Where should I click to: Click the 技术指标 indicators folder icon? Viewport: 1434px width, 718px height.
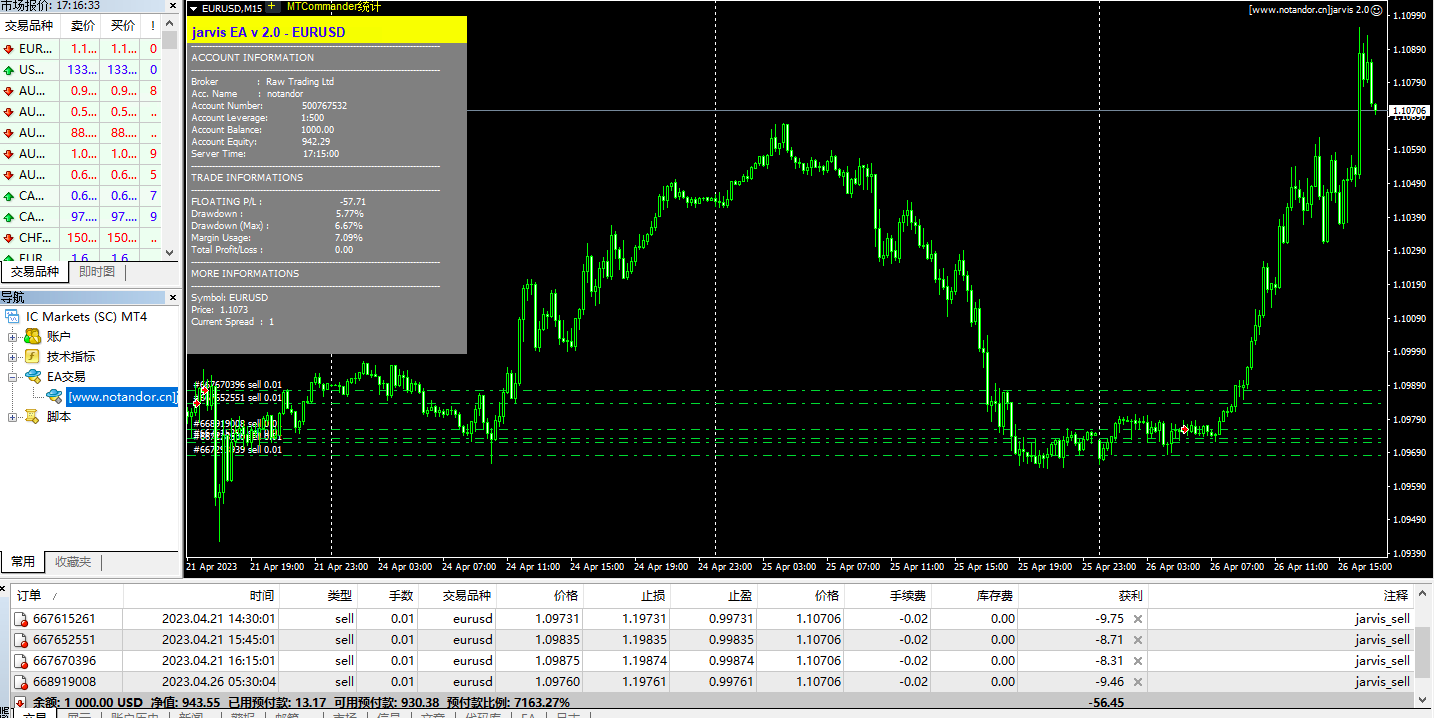click(x=32, y=356)
